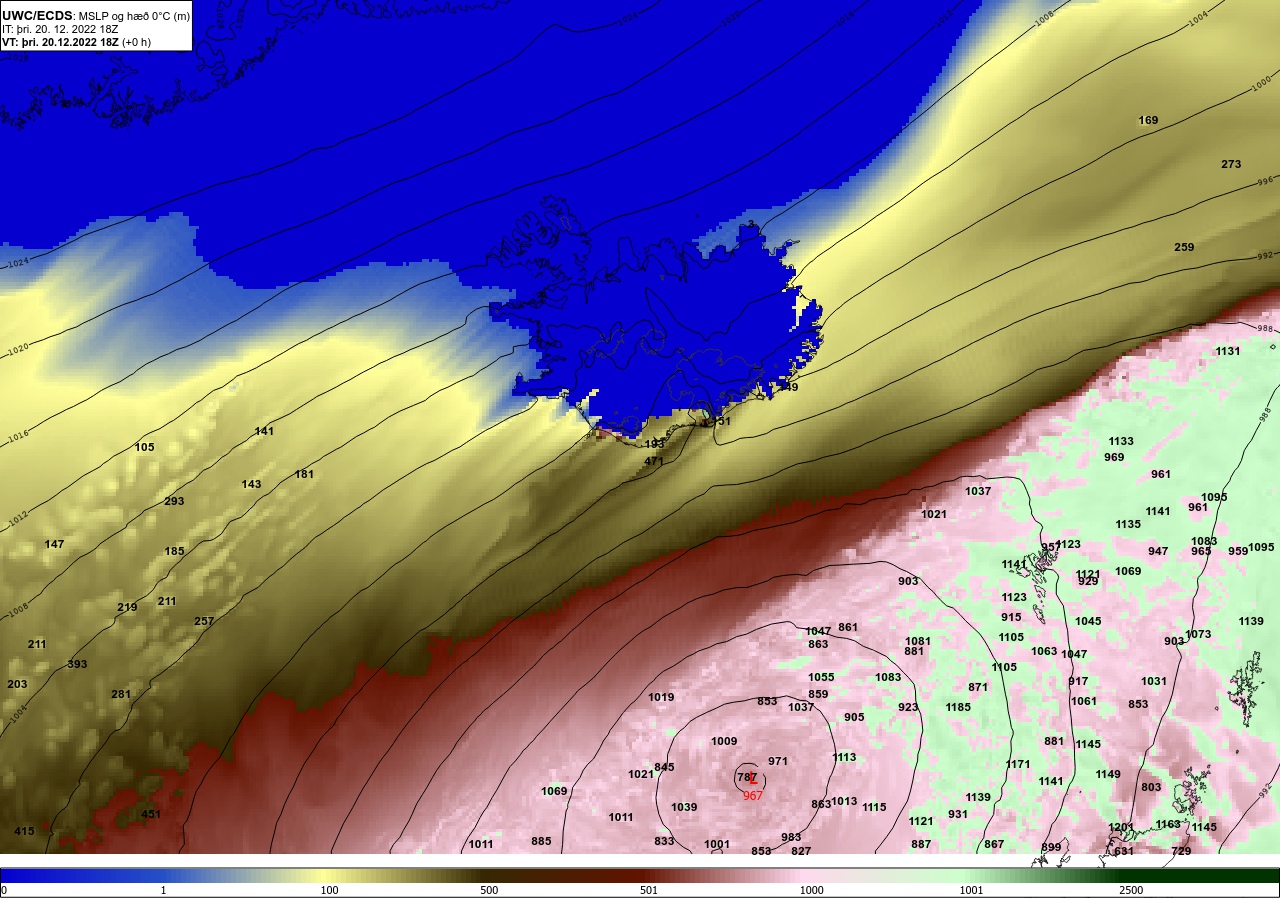The image size is (1280, 898).
Task: Click the height value 1185
Action: point(958,707)
